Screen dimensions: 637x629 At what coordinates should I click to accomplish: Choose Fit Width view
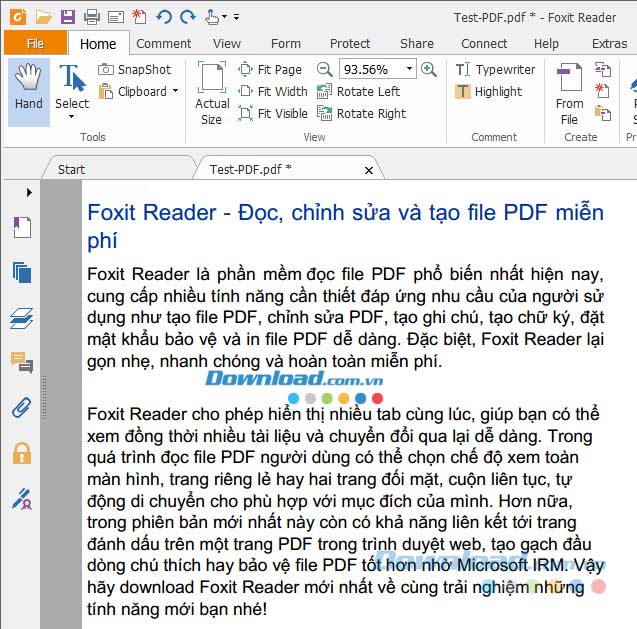[x=273, y=91]
